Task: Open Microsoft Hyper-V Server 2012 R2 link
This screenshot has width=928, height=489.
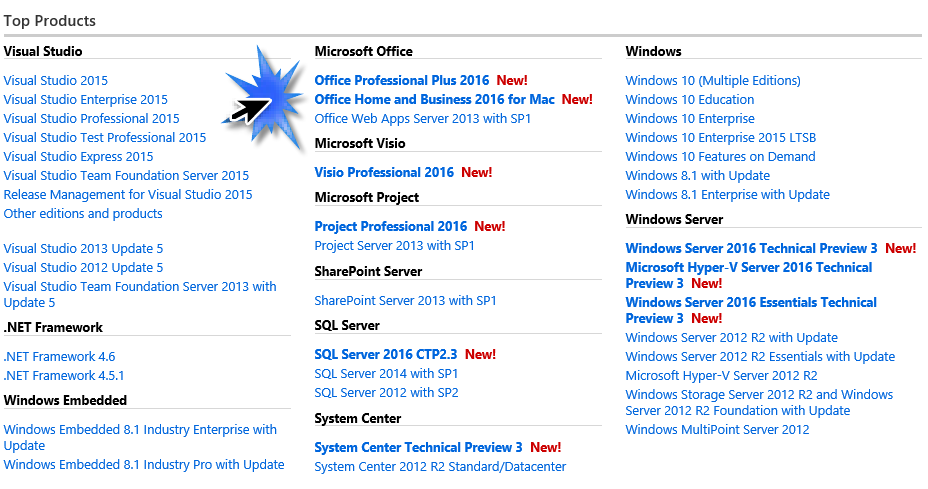Action: 721,376
